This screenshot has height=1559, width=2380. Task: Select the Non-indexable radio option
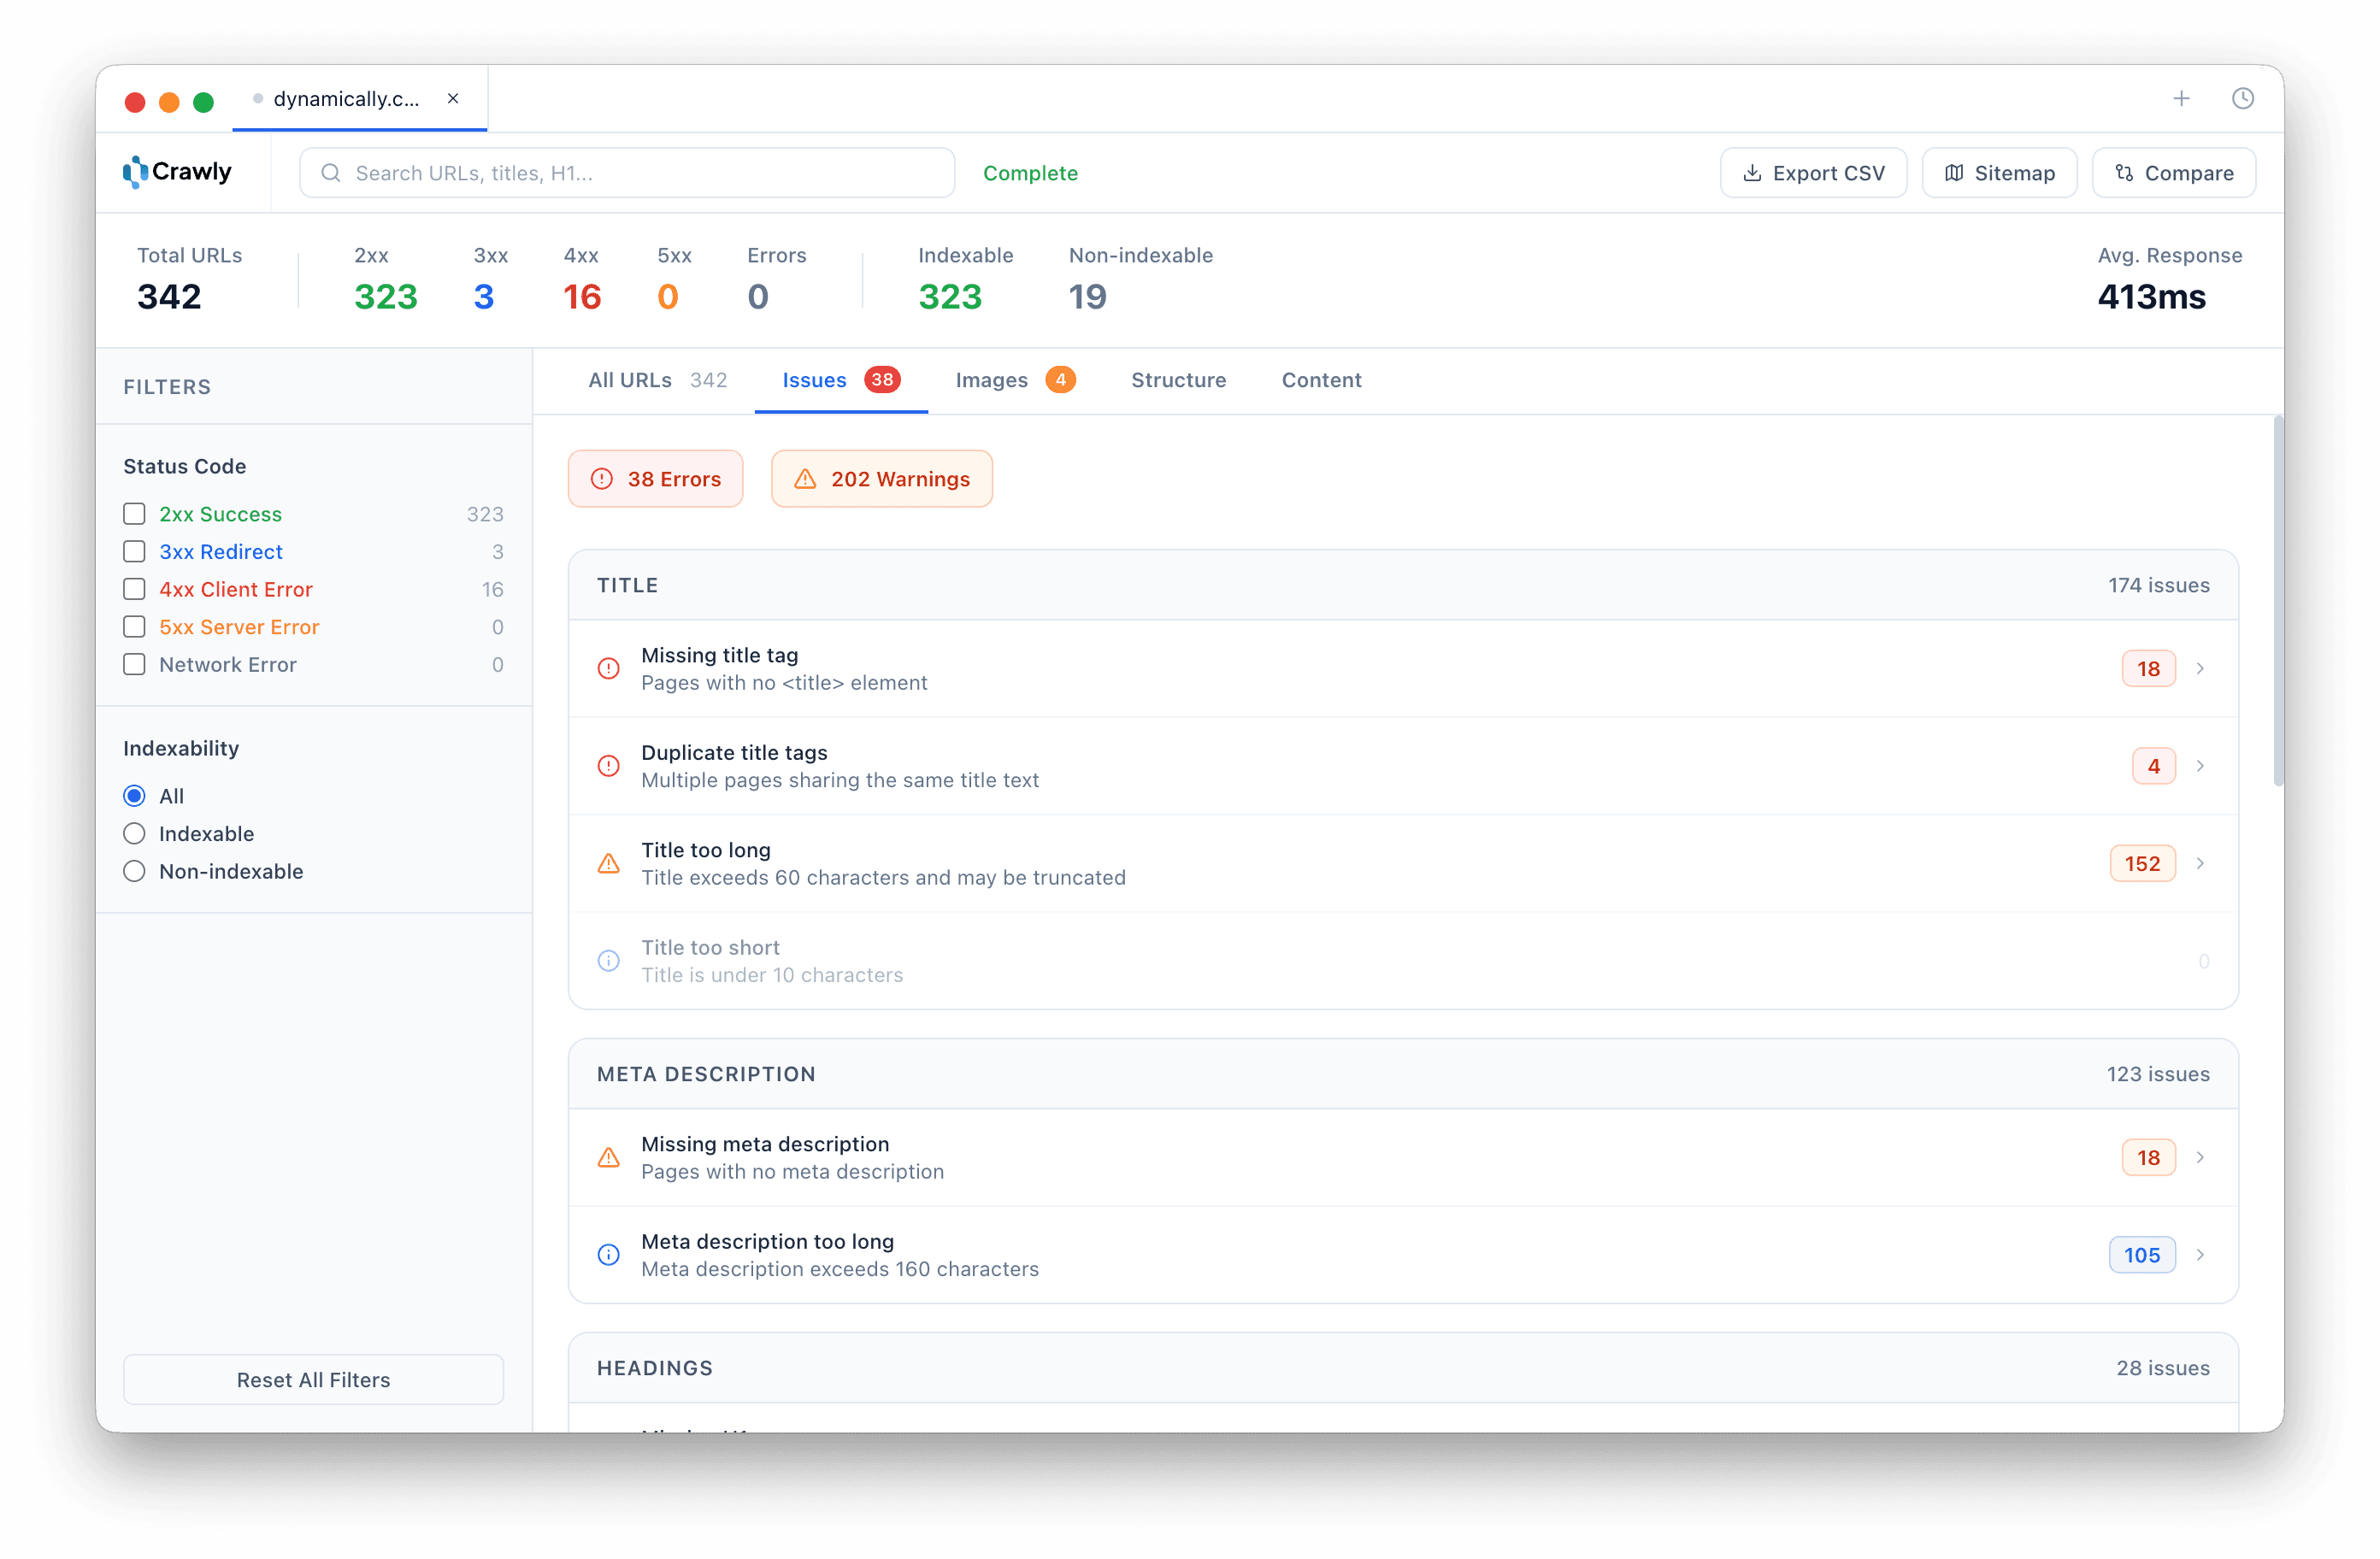click(x=135, y=871)
